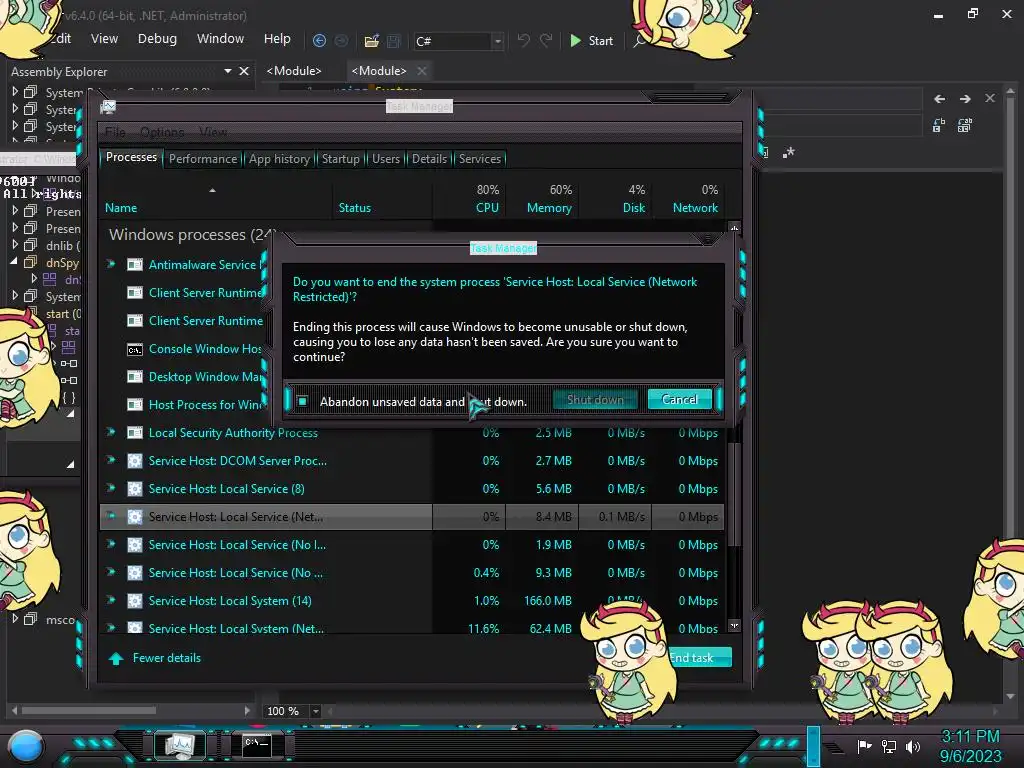Expand Service Host: DCOM Server Proc row
This screenshot has height=768, width=1024.
tap(111, 460)
